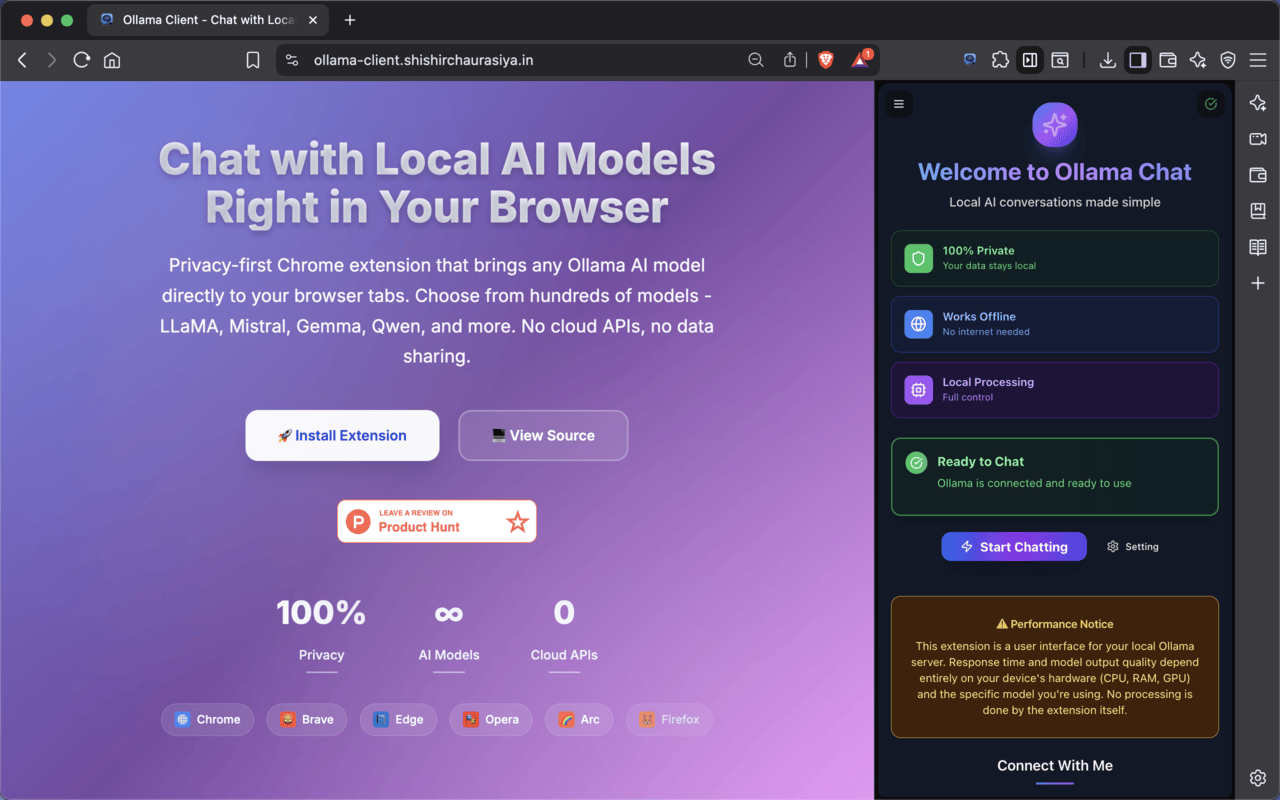Image resolution: width=1280 pixels, height=800 pixels.
Task: Open Leo AI sparkle icon in the sidebar
Action: click(1257, 103)
